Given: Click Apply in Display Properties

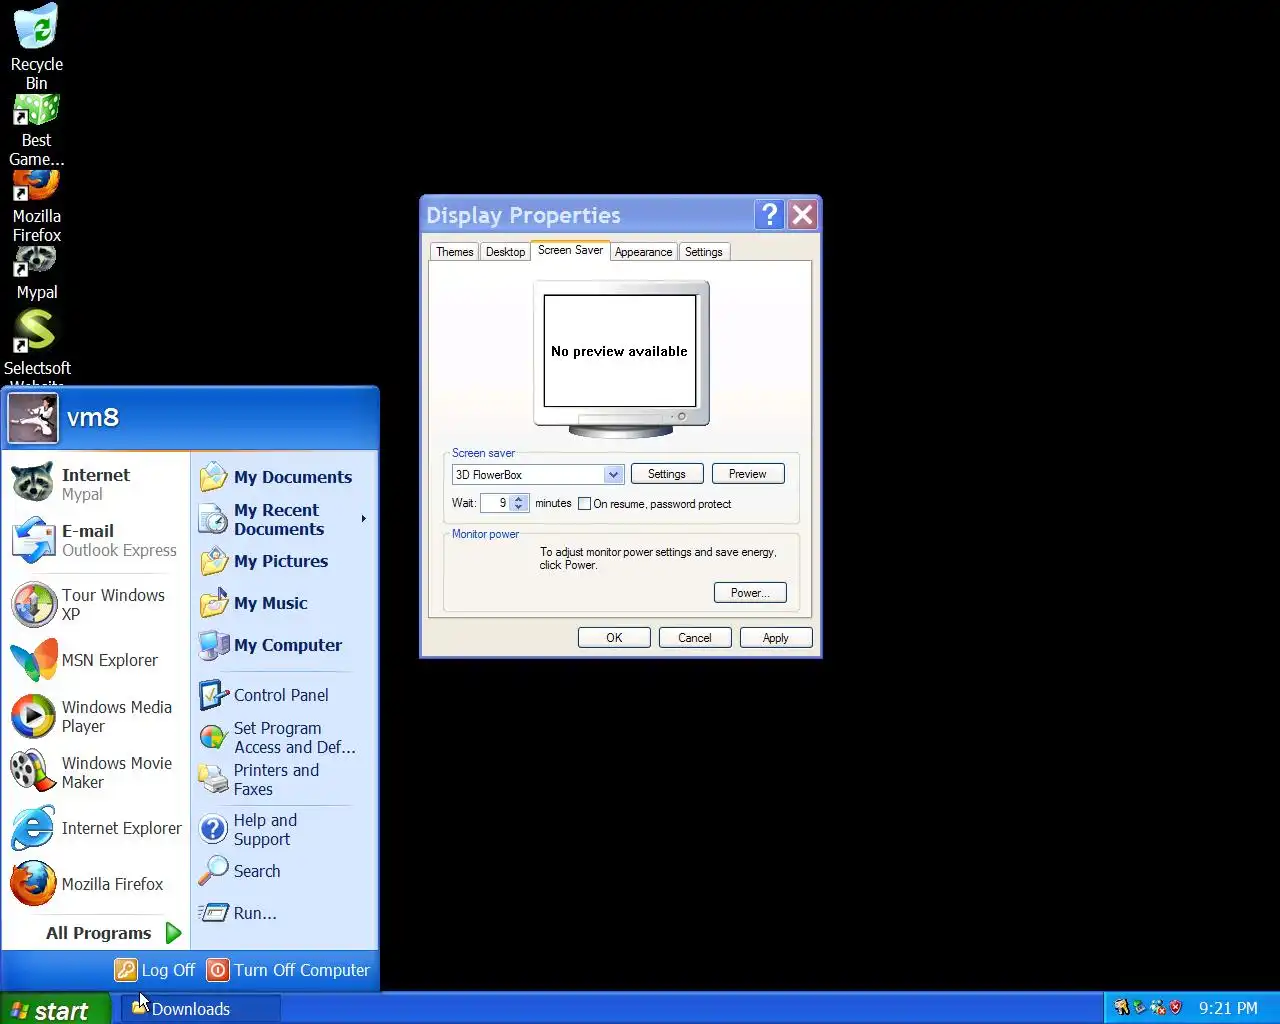Looking at the screenshot, I should click(x=776, y=638).
